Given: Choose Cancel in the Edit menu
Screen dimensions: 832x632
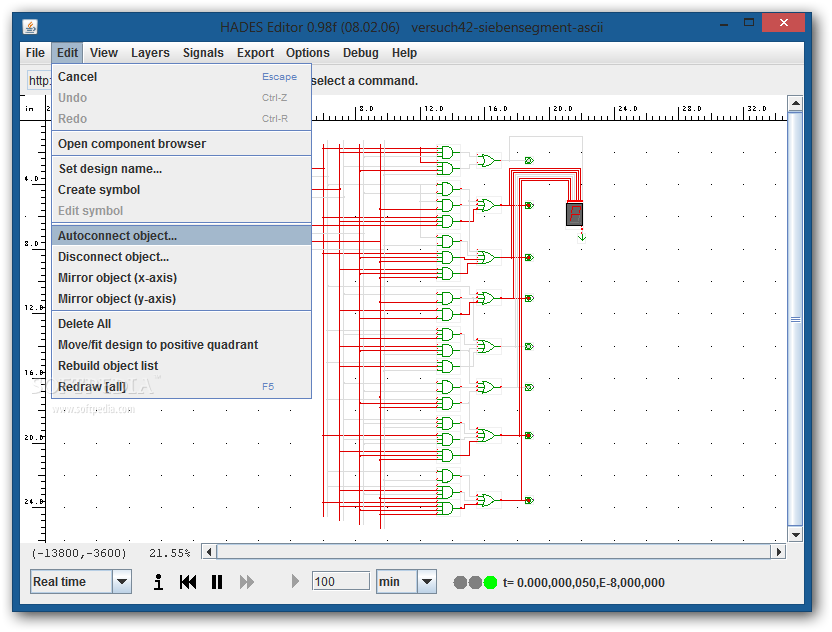Looking at the screenshot, I should click(x=181, y=77).
